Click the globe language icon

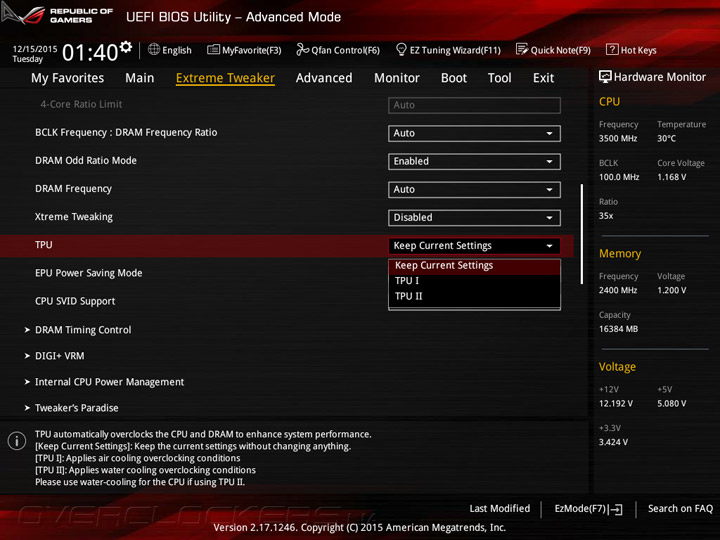click(154, 49)
